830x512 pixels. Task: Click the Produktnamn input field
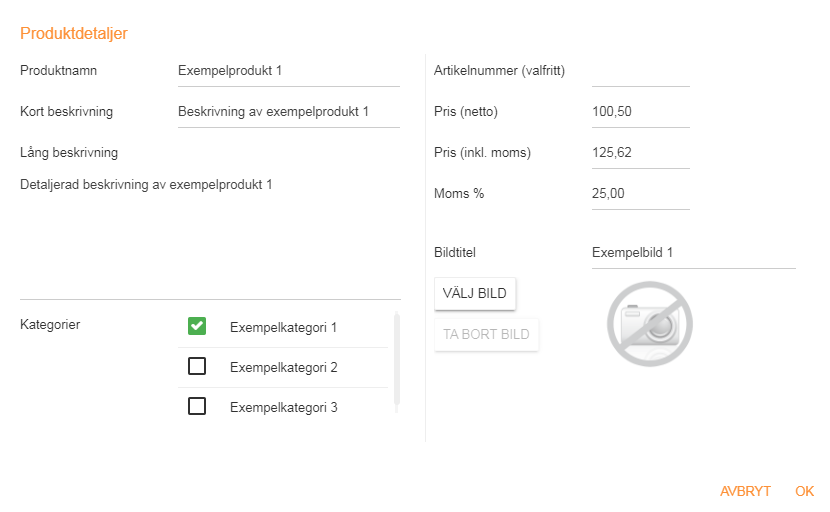point(288,71)
